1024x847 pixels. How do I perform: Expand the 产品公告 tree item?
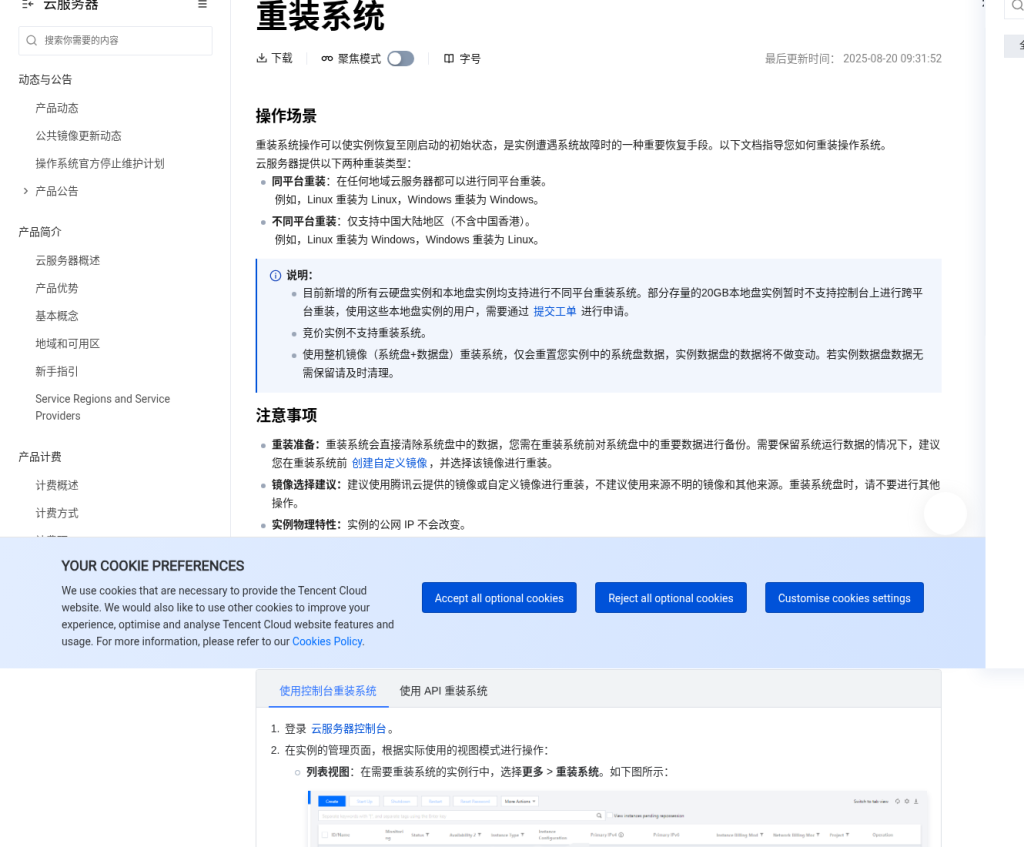pyautogui.click(x=25, y=191)
